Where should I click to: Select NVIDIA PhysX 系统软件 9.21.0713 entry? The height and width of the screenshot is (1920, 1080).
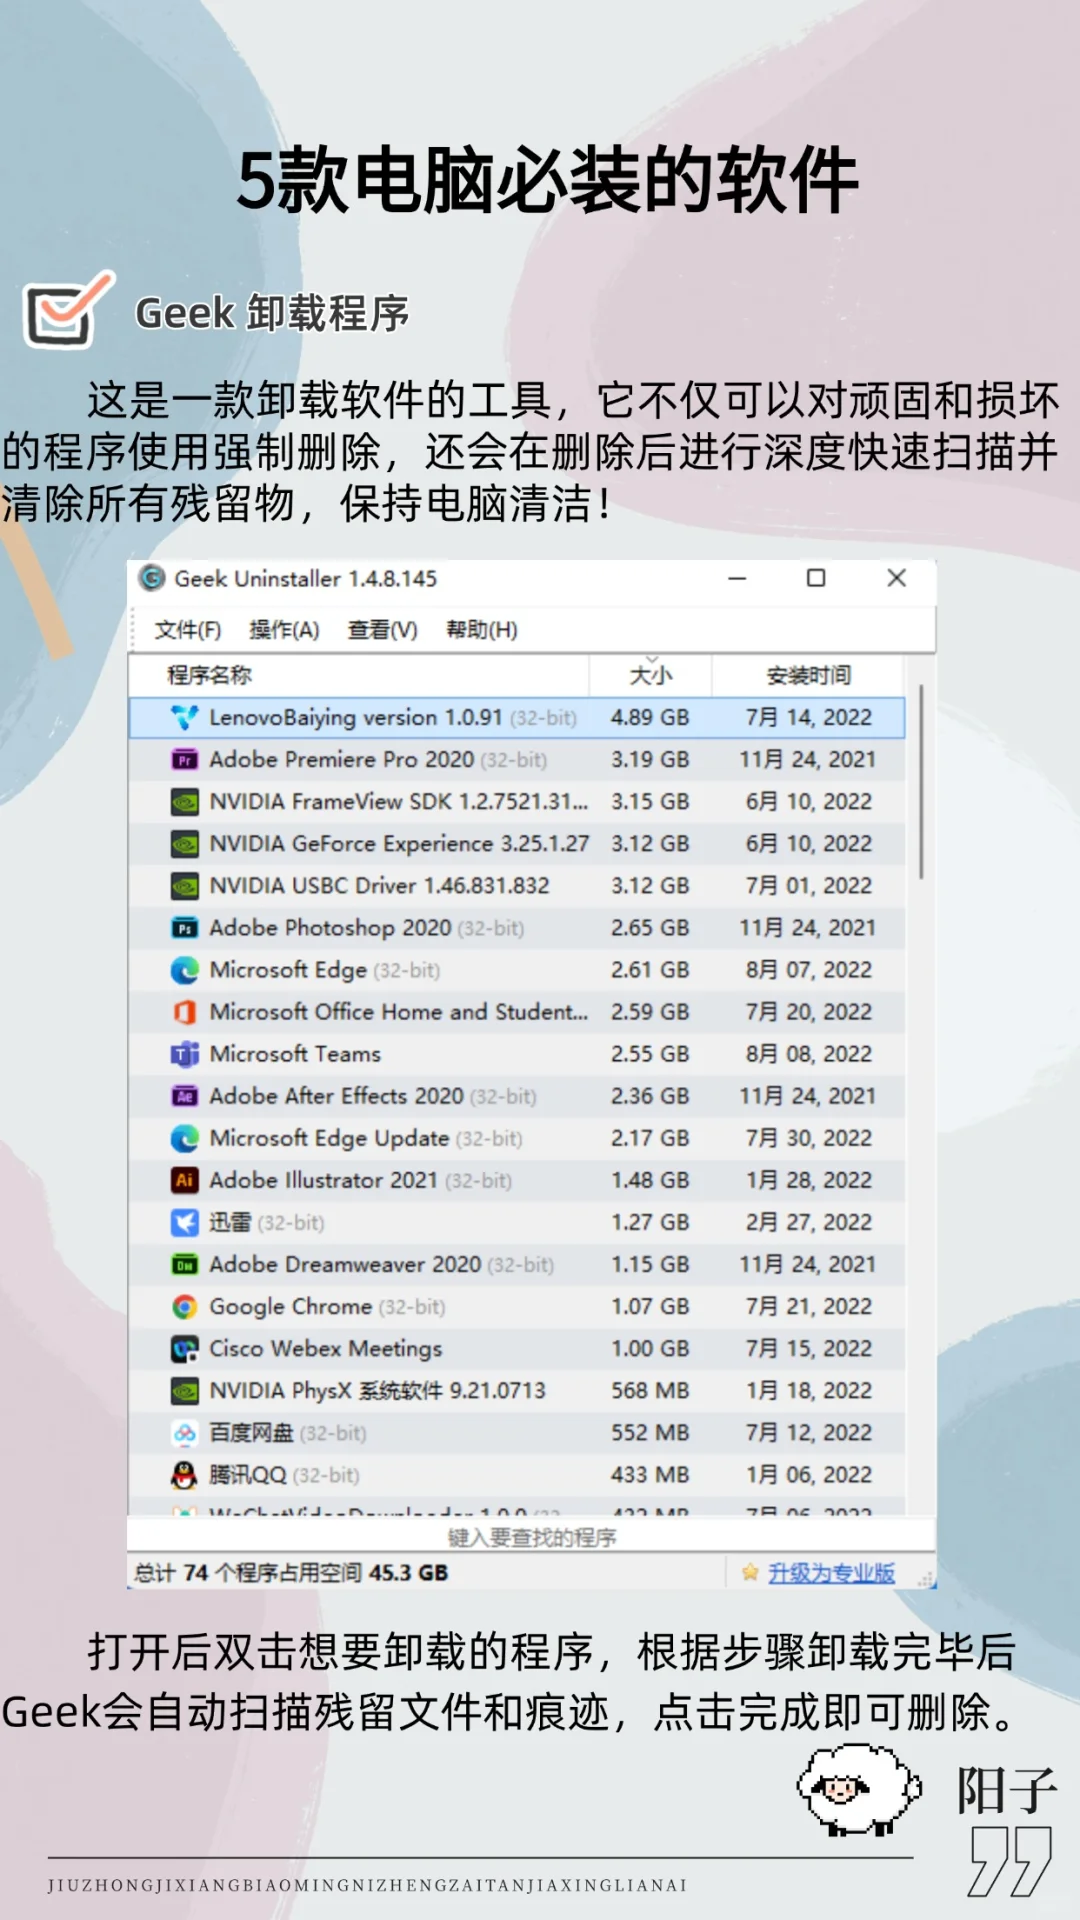click(517, 1391)
